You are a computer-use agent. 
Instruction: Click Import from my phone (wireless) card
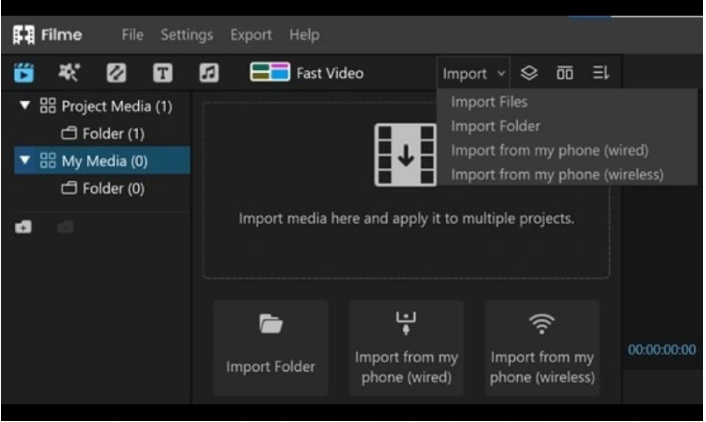pos(542,348)
